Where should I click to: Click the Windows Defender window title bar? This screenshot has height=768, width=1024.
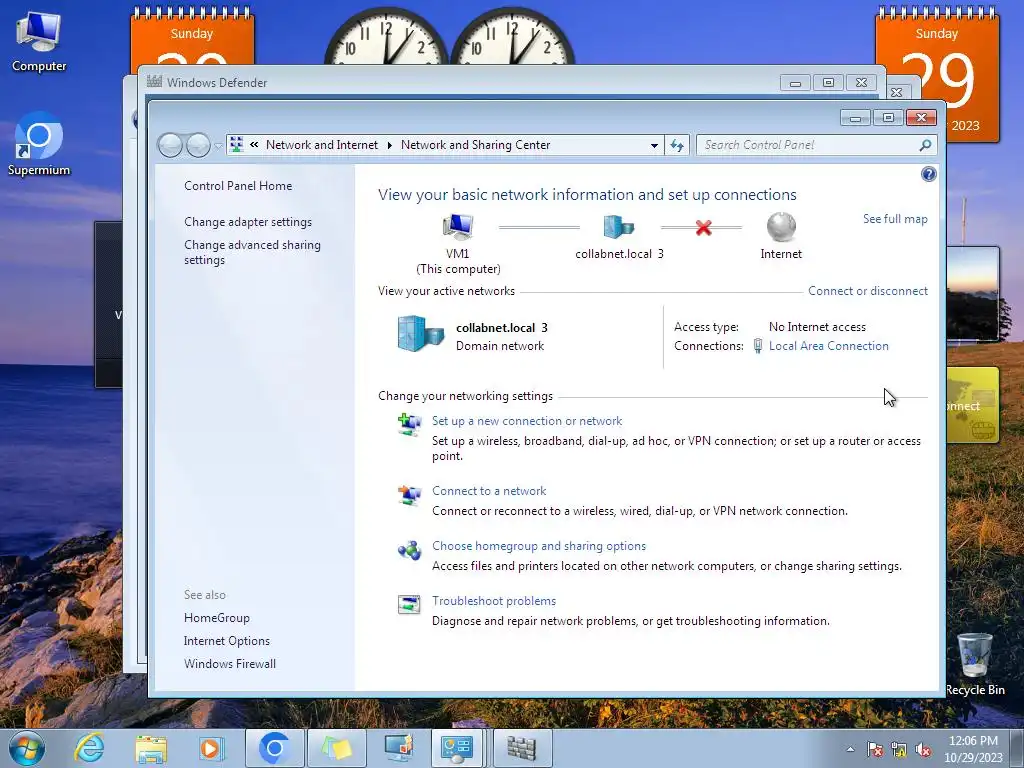[457, 82]
